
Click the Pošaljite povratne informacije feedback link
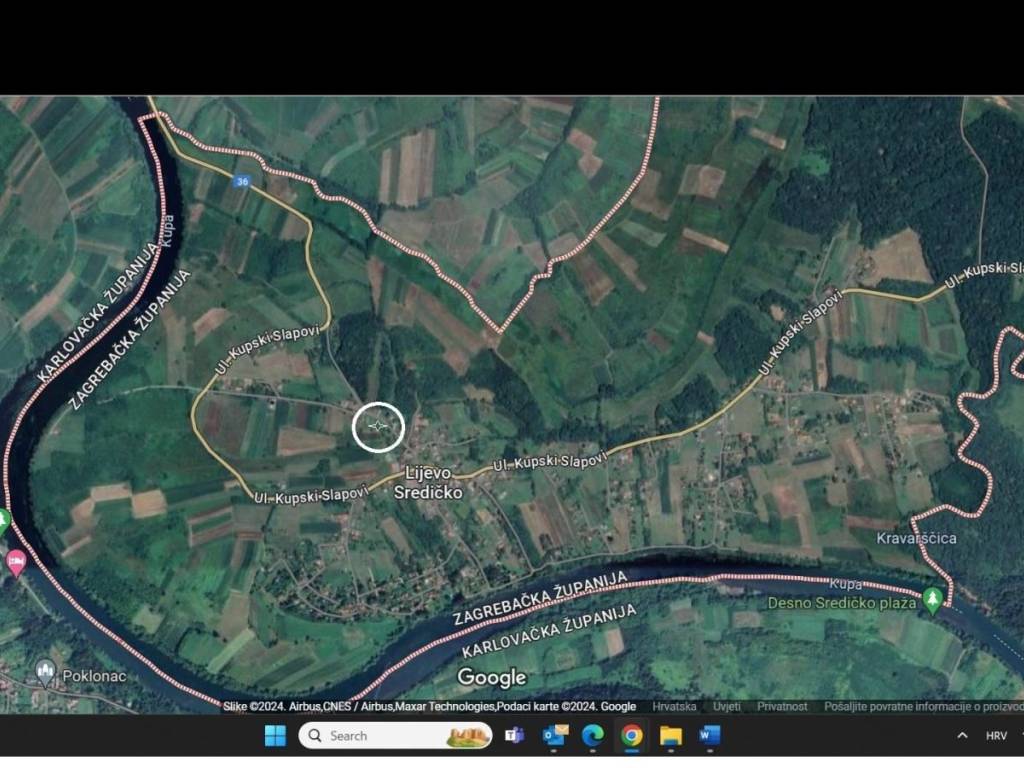point(922,707)
